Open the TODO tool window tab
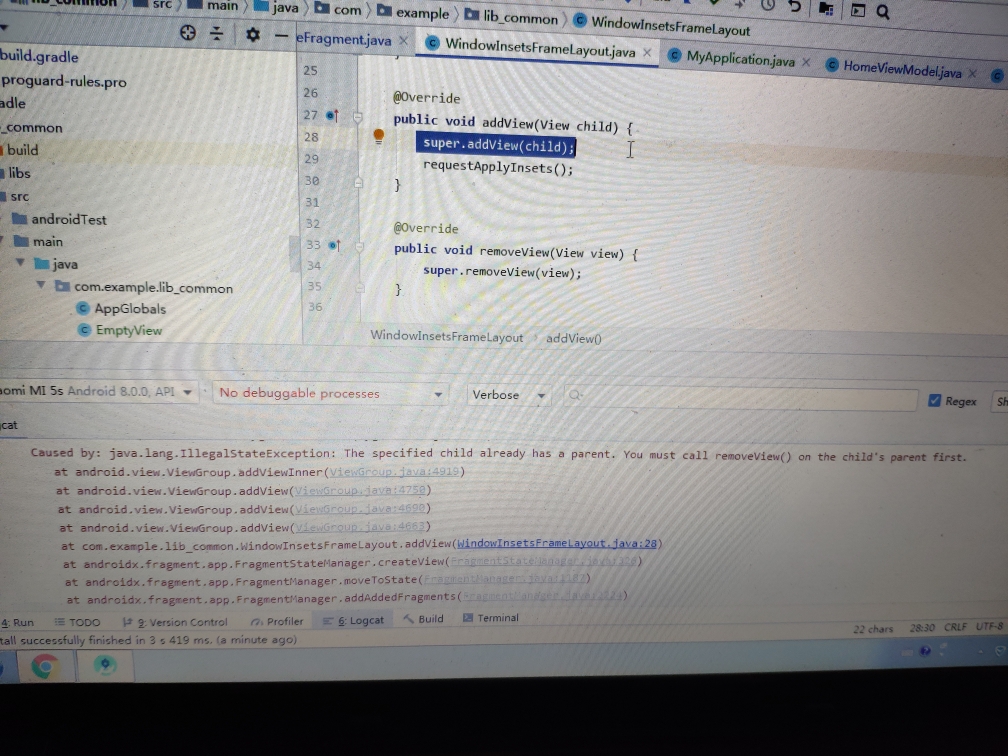 pyautogui.click(x=78, y=622)
